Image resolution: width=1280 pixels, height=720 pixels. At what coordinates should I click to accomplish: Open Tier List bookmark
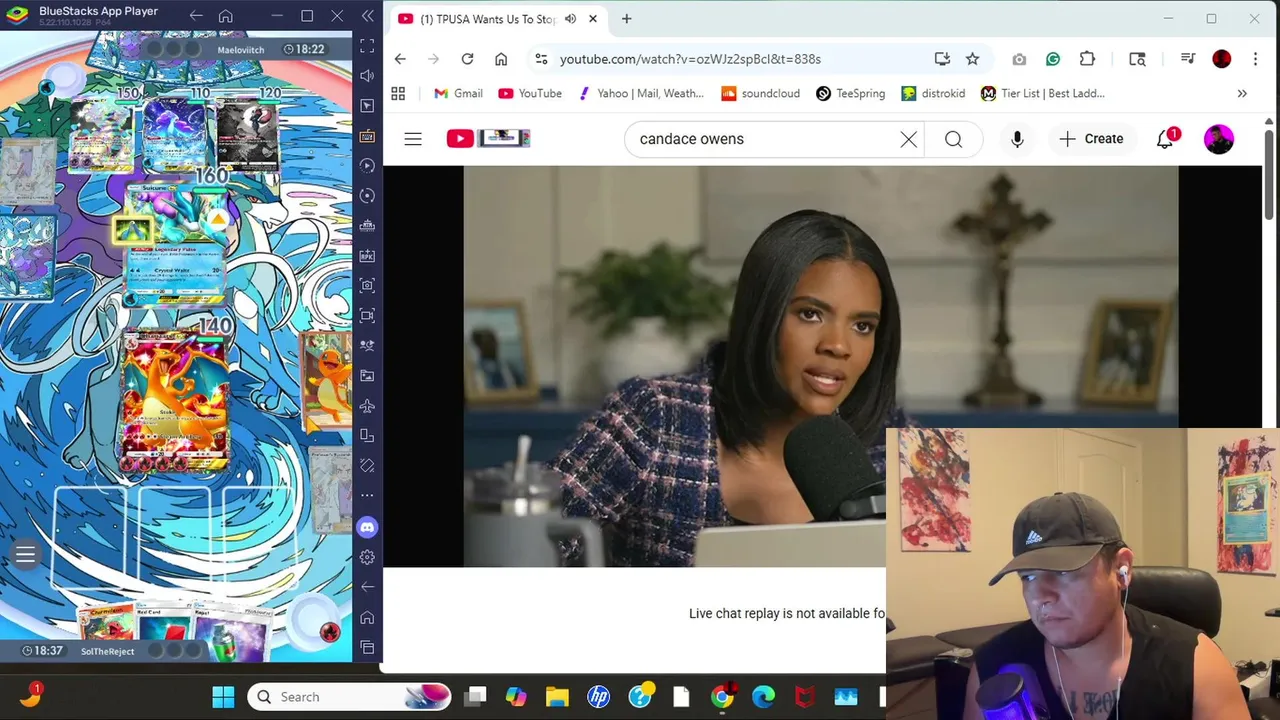coord(1043,93)
